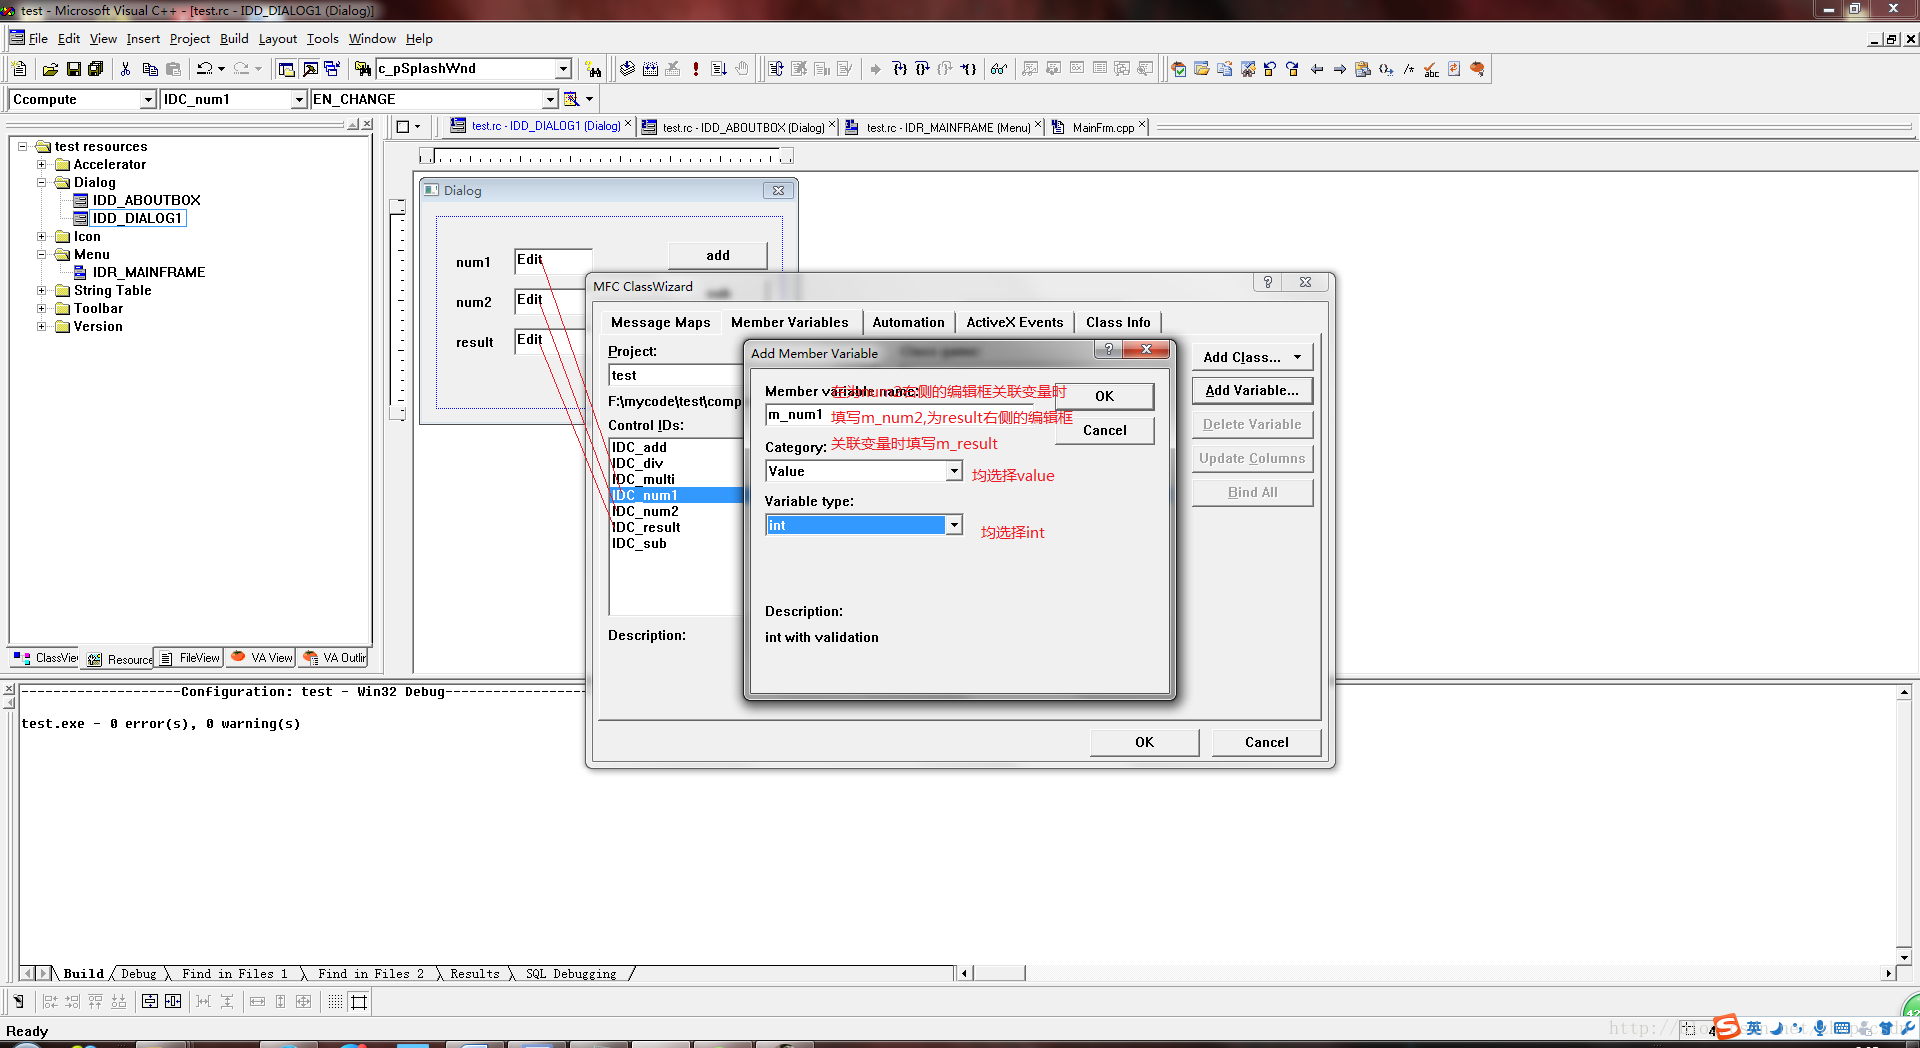
Task: Click the Build toolbar icon
Action: (x=650, y=69)
